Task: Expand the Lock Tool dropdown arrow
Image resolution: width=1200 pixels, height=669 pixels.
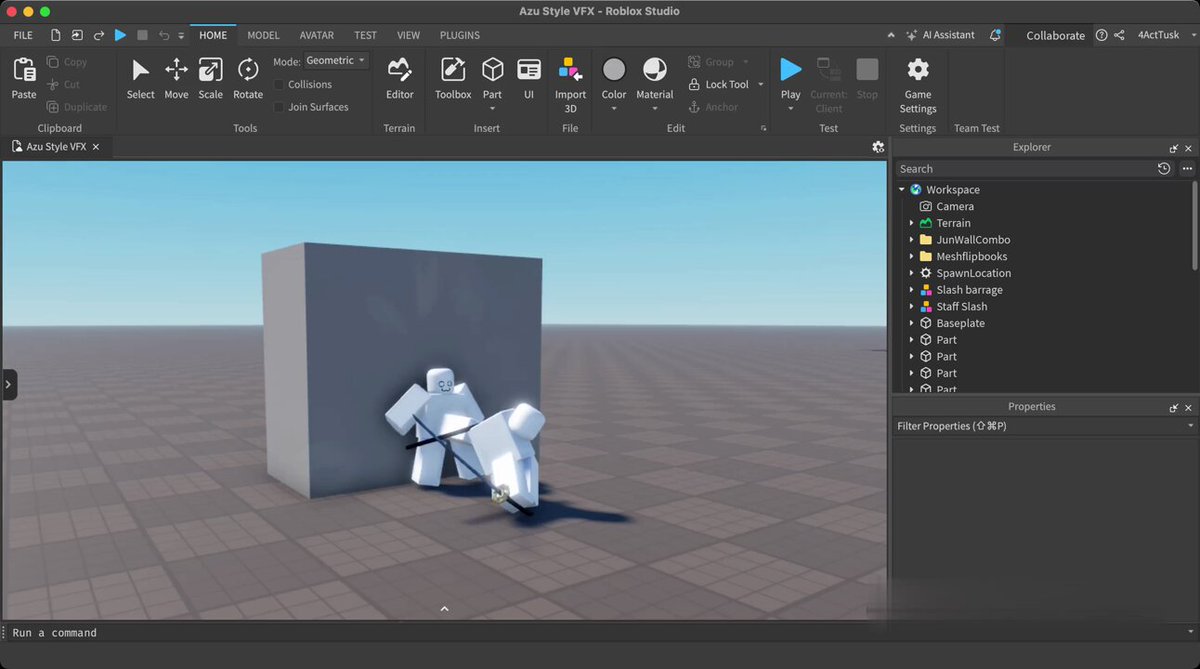Action: (x=761, y=85)
